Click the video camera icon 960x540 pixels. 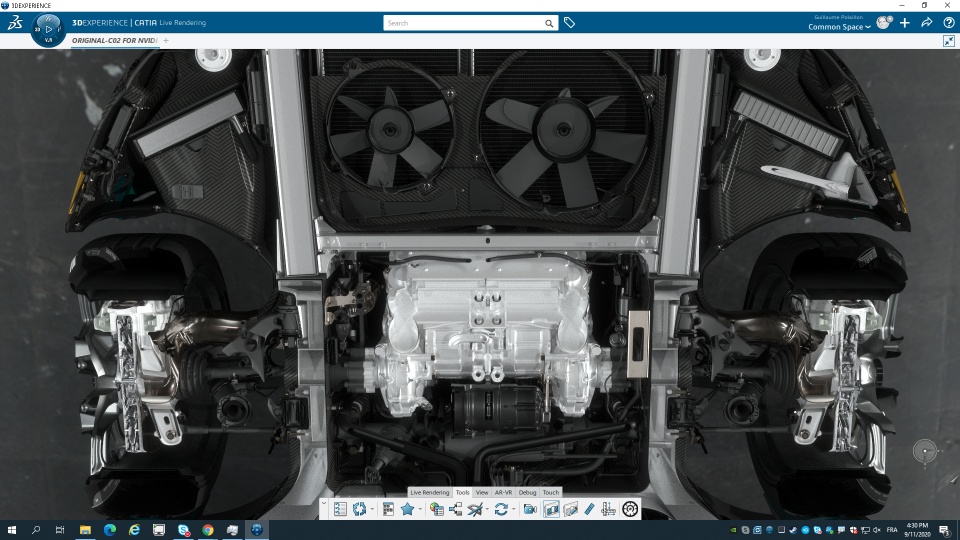click(x=530, y=509)
